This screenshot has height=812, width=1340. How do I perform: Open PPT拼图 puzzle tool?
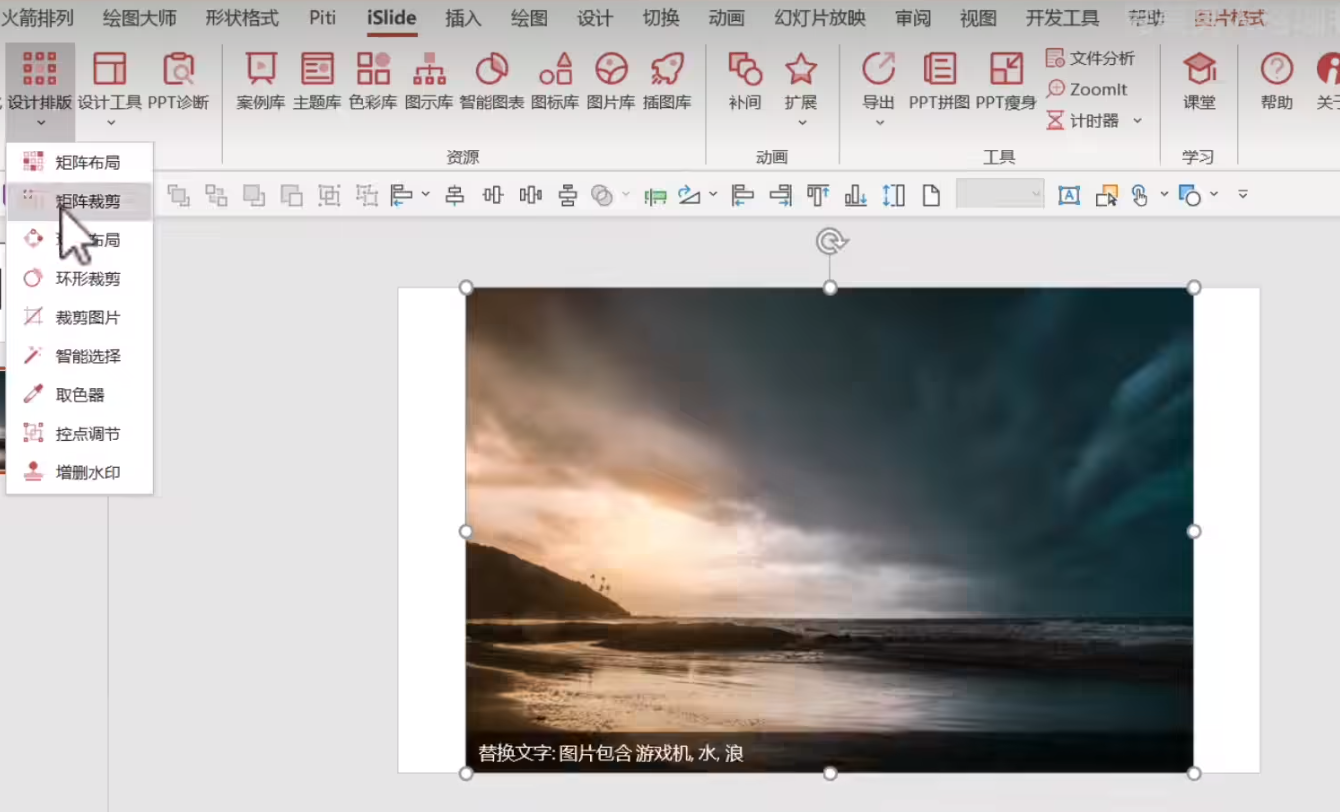pos(939,82)
